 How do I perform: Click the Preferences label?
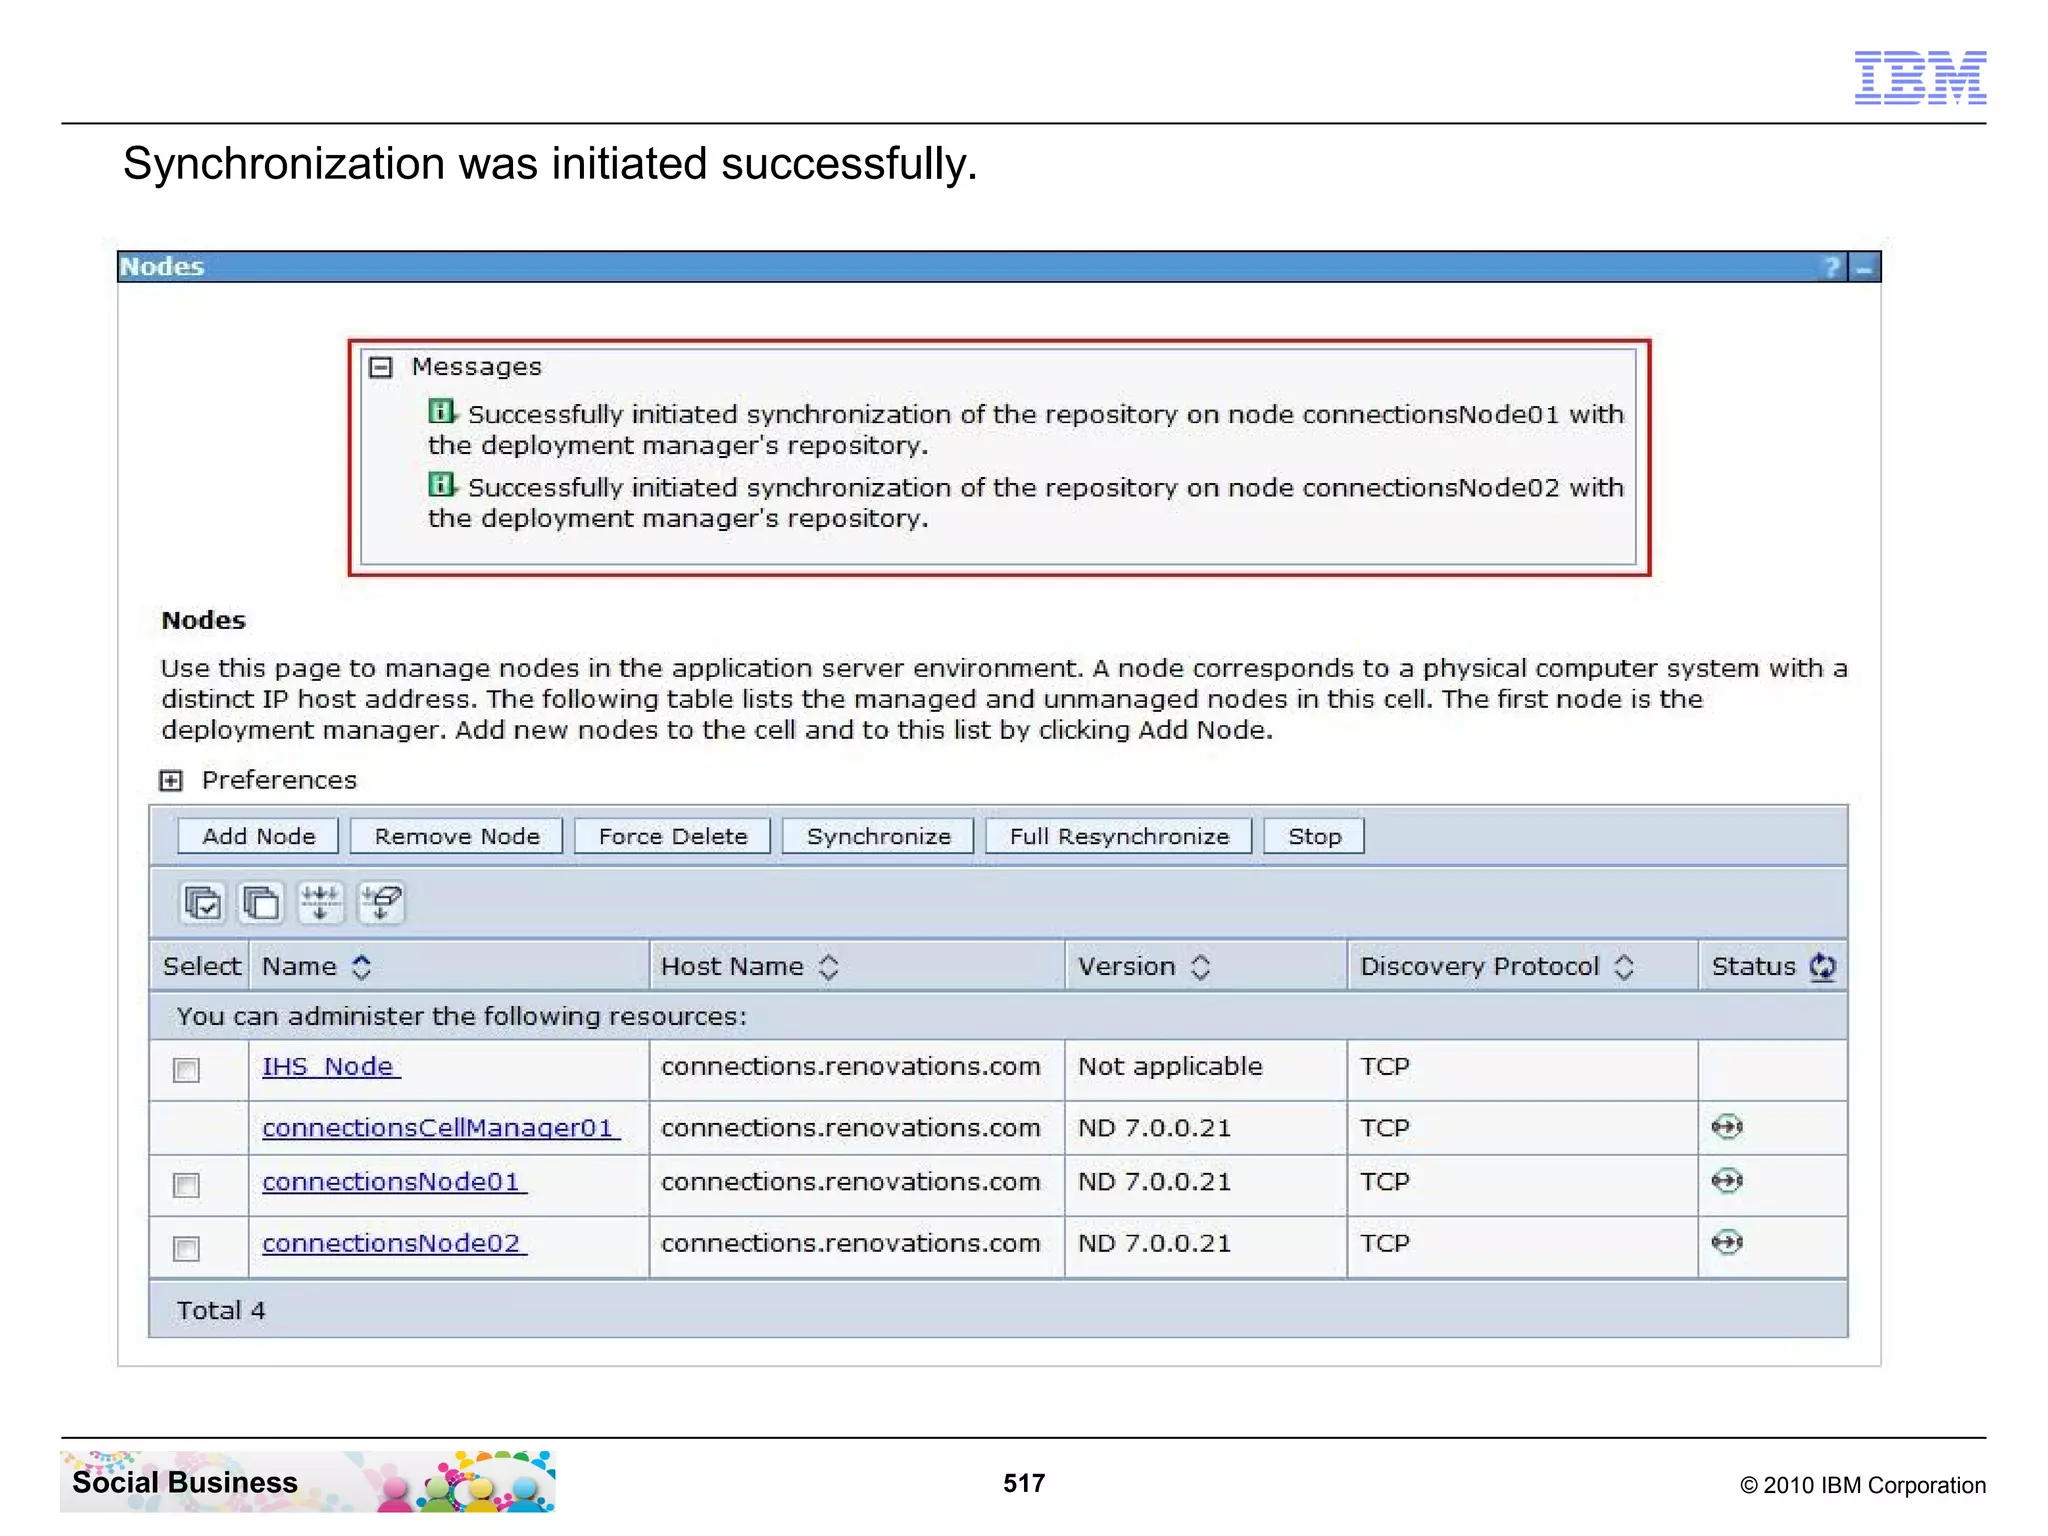click(x=279, y=780)
